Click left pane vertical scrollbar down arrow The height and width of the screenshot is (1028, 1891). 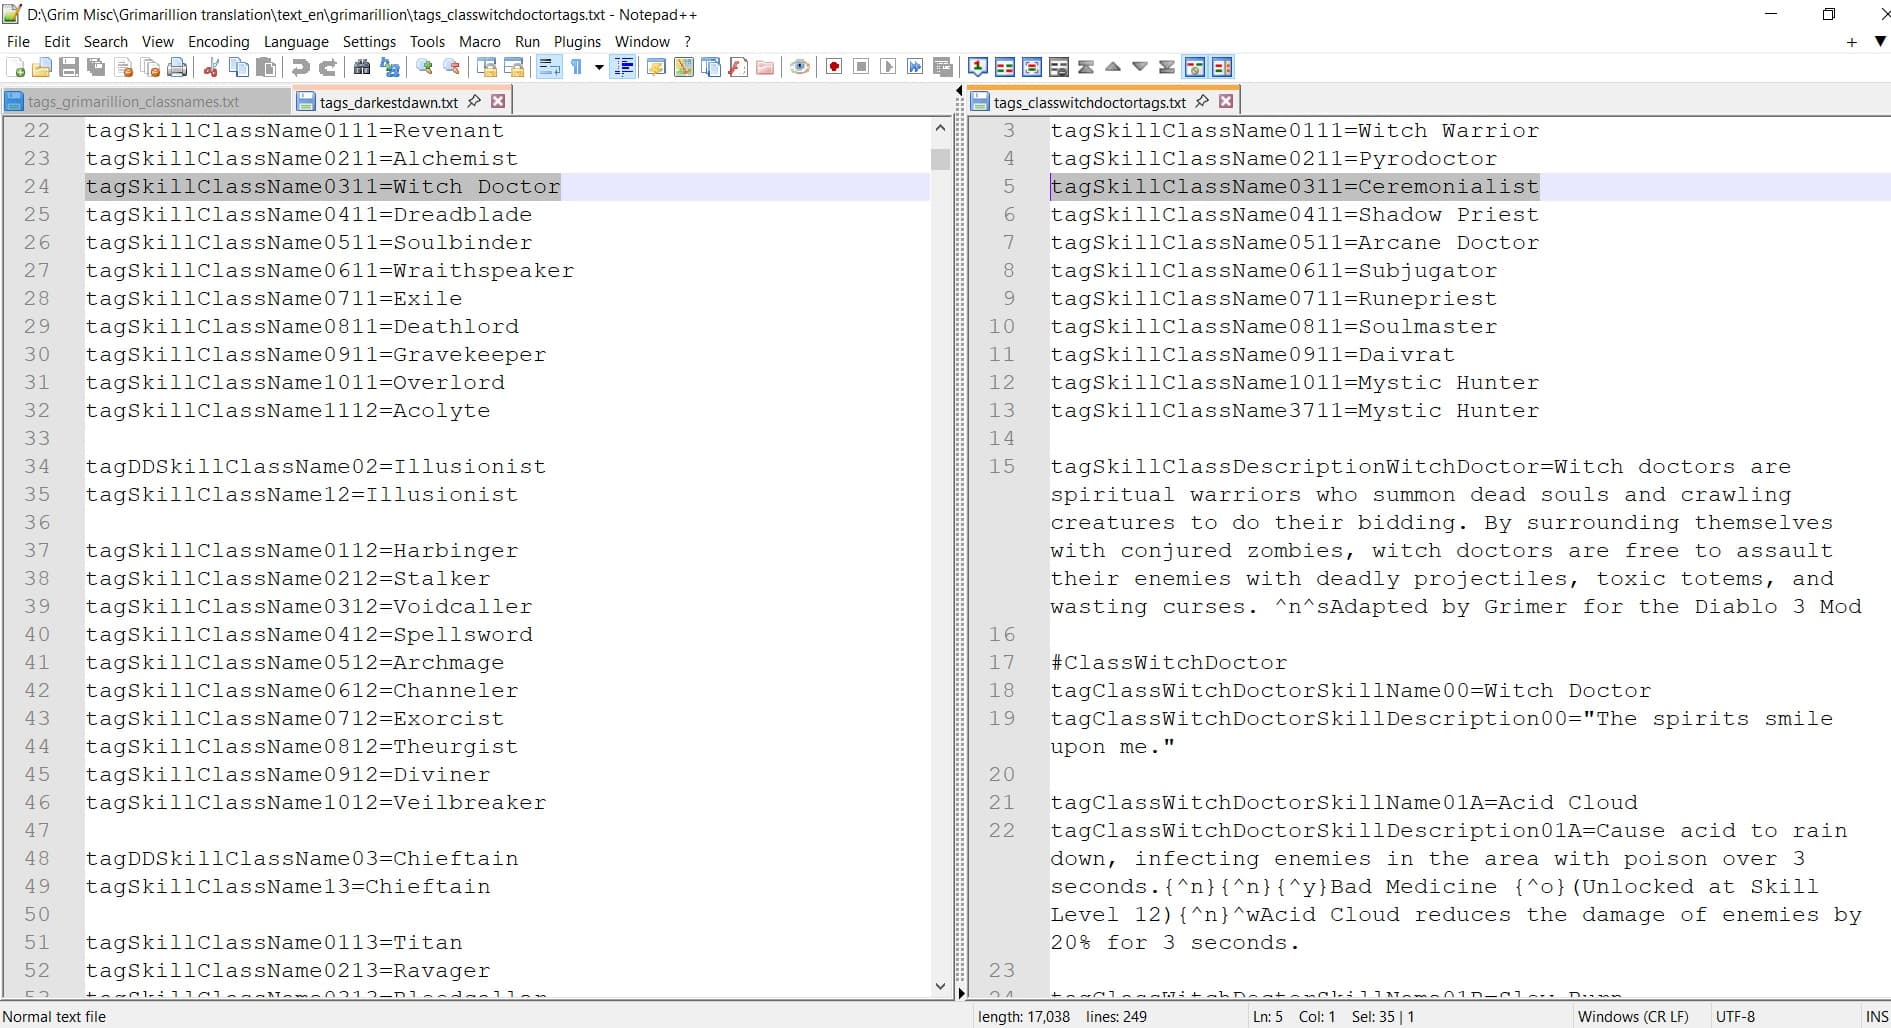940,986
